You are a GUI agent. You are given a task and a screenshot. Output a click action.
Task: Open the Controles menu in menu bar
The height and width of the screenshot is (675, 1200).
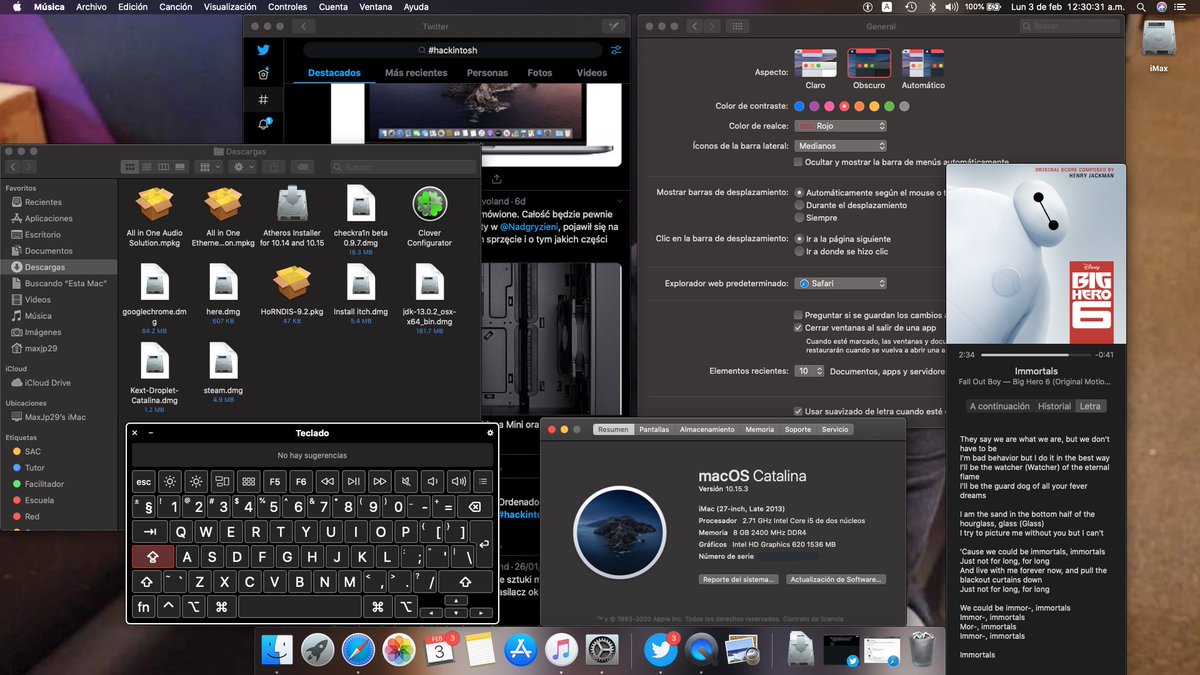tap(287, 7)
